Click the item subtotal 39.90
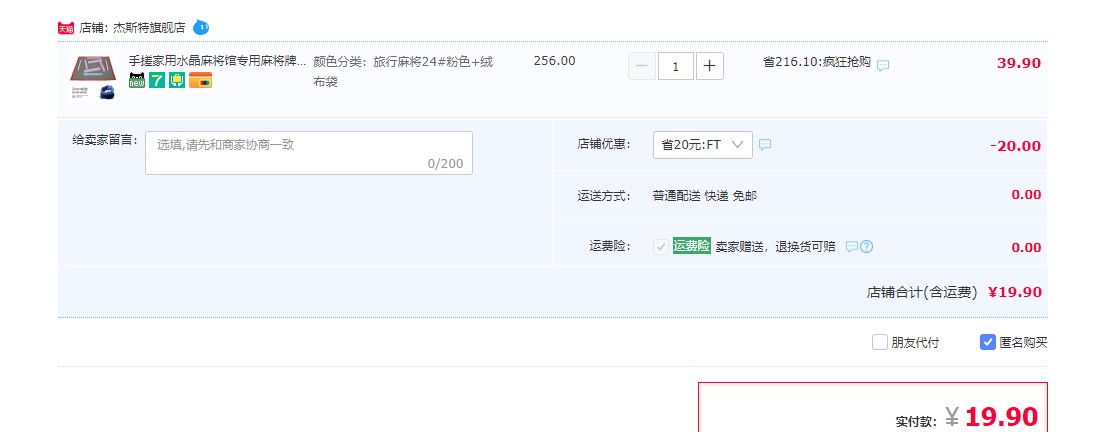Image resolution: width=1094 pixels, height=432 pixels. (x=1019, y=63)
